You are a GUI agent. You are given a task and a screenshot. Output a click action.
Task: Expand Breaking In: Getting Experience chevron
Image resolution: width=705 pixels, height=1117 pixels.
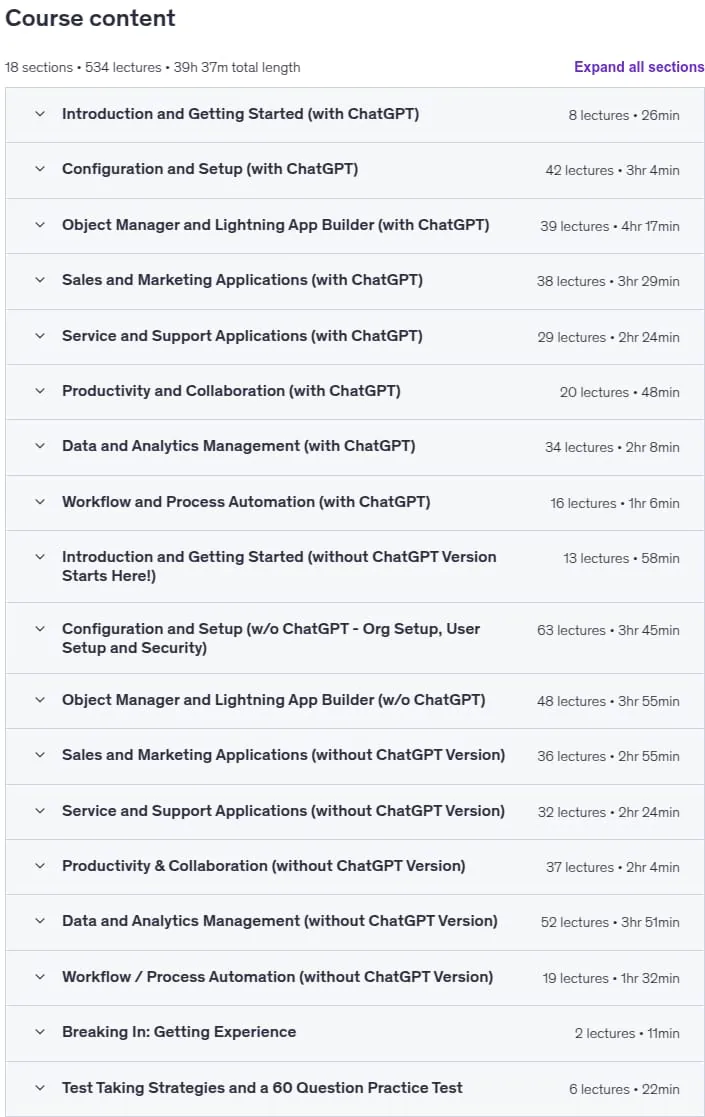(x=41, y=1032)
